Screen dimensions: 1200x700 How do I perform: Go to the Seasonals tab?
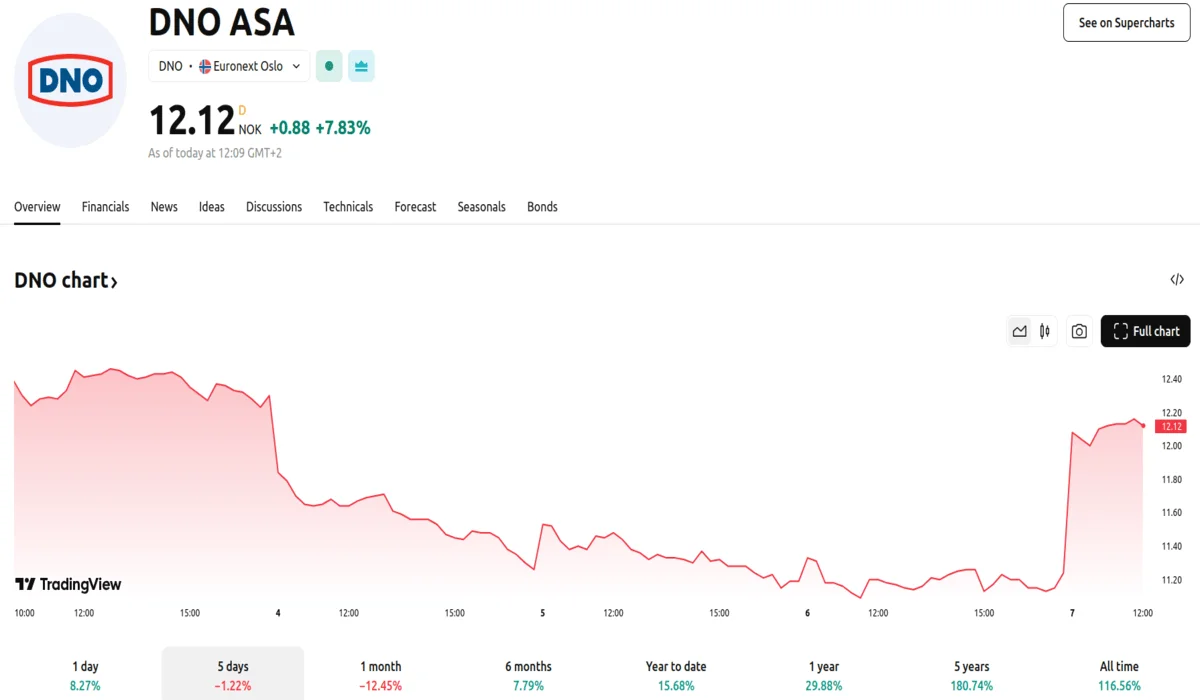481,207
